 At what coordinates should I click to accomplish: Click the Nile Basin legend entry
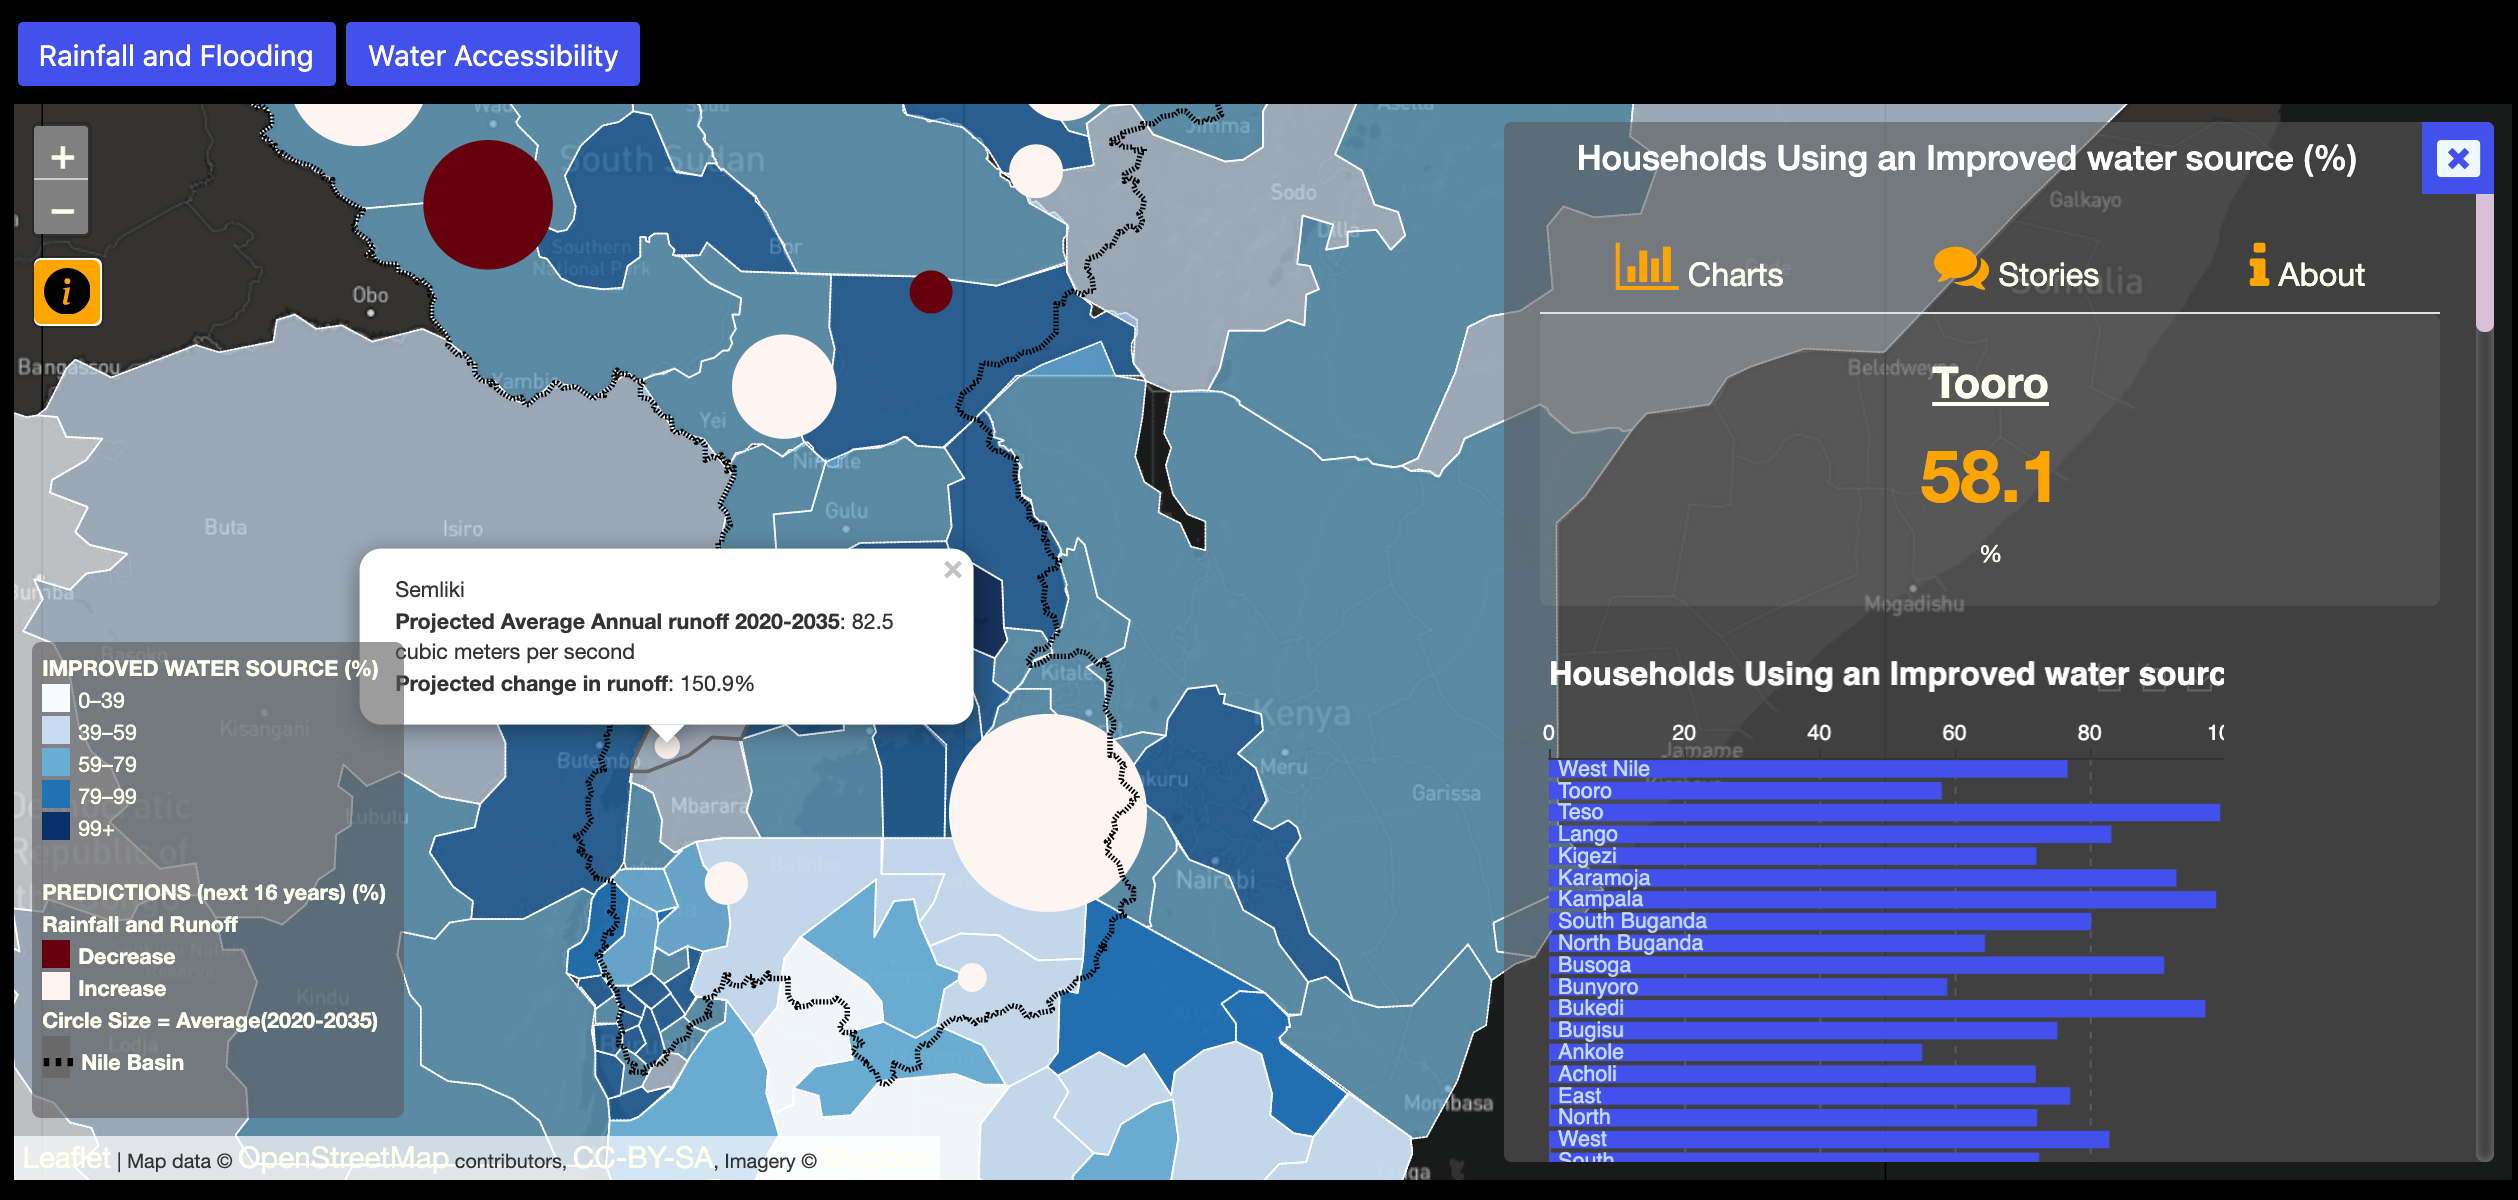[x=113, y=1062]
